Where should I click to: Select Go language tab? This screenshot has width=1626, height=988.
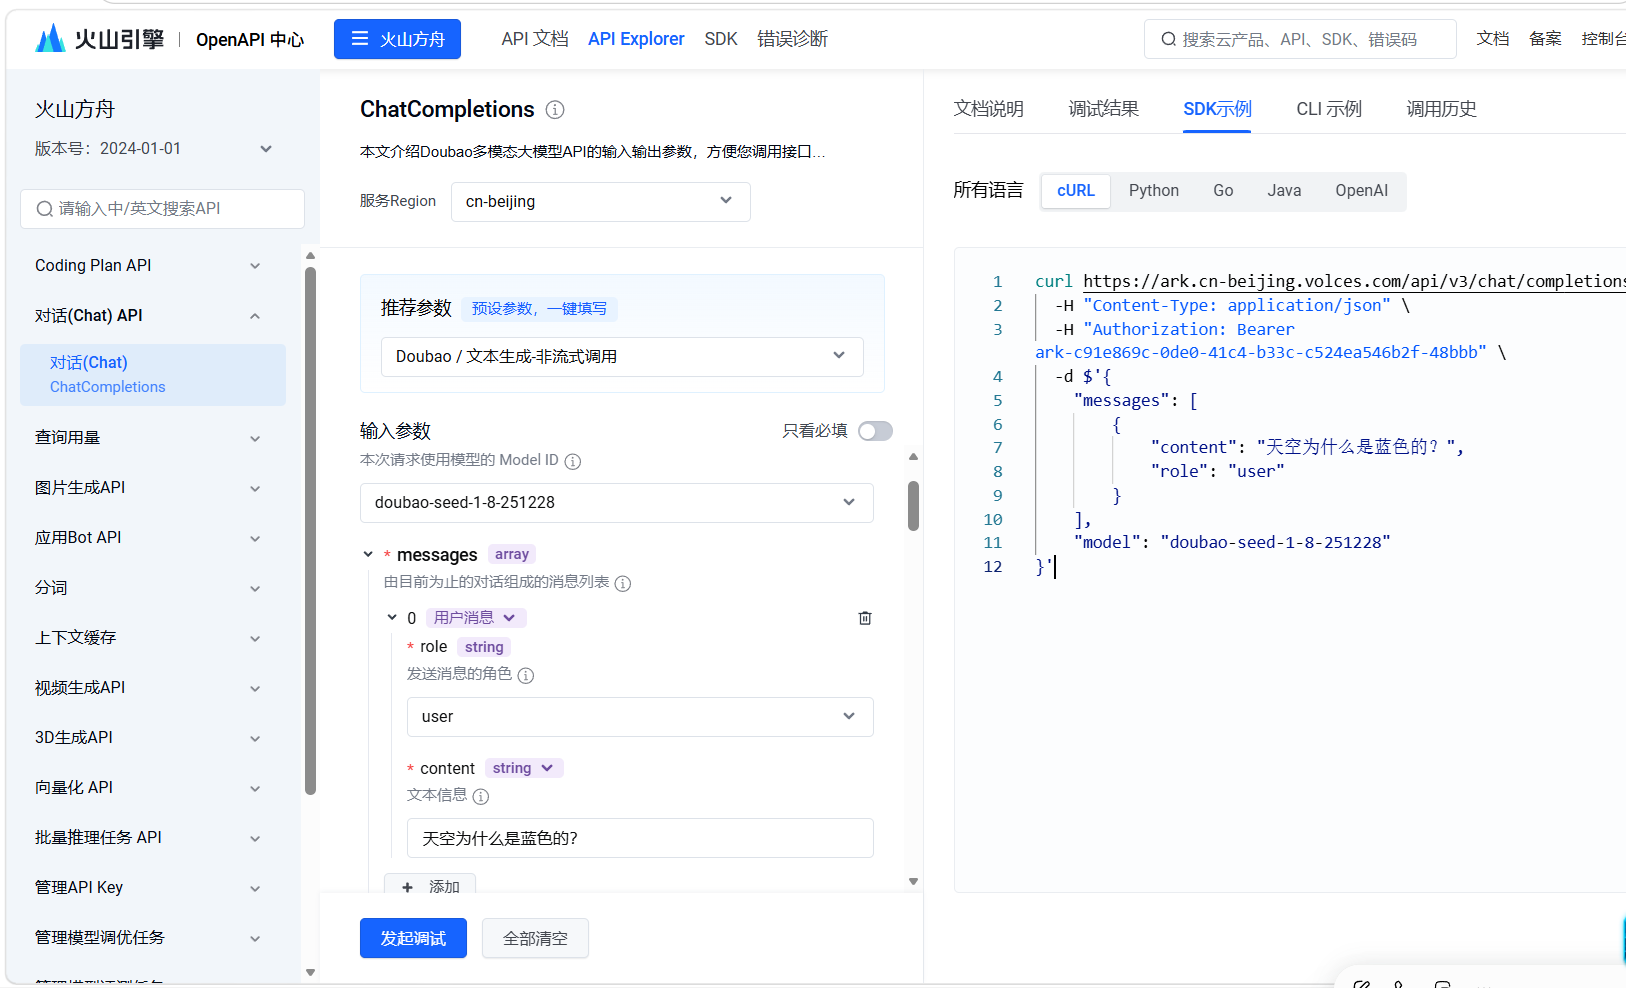pyautogui.click(x=1223, y=191)
